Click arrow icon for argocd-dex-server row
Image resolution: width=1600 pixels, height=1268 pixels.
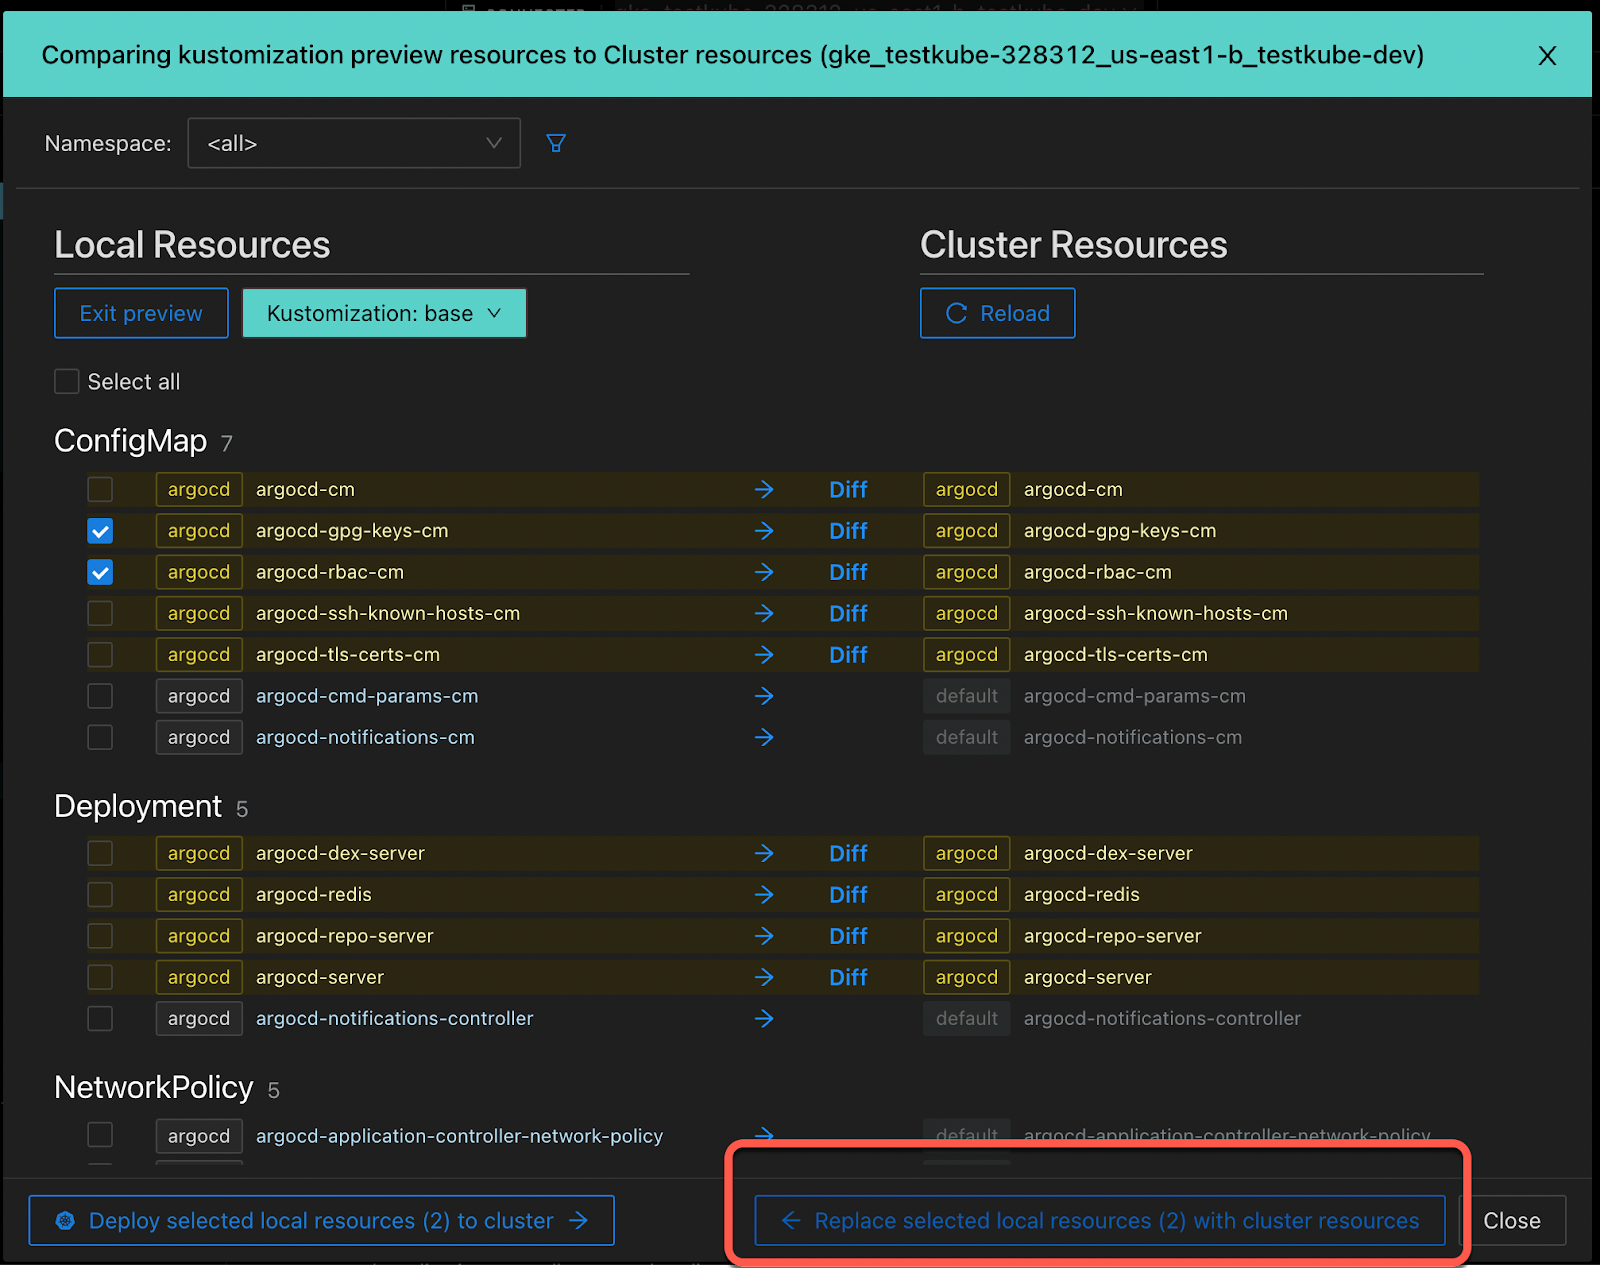coord(764,853)
